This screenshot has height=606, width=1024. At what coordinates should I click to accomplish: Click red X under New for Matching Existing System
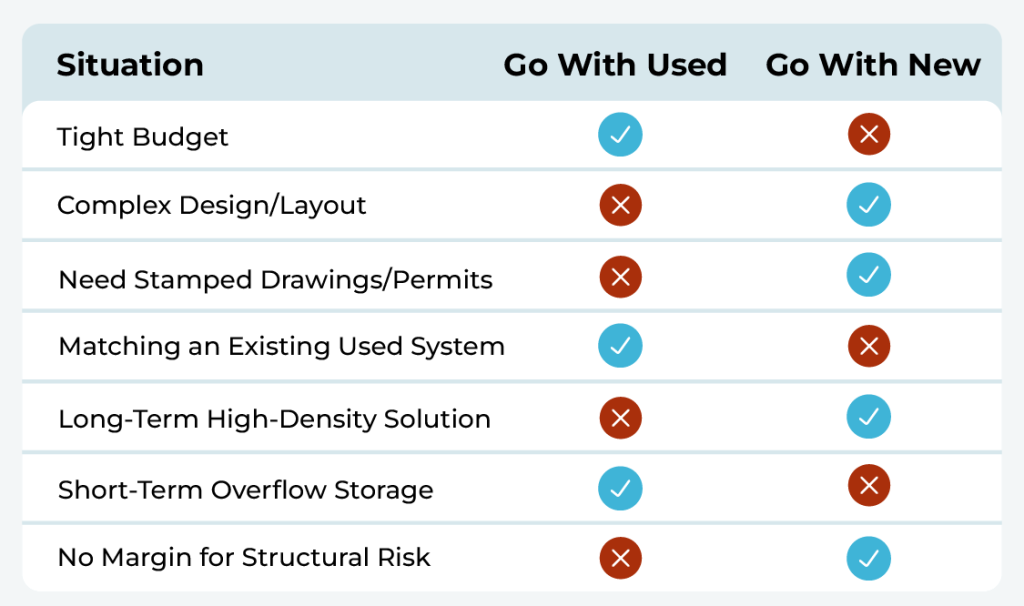[869, 346]
